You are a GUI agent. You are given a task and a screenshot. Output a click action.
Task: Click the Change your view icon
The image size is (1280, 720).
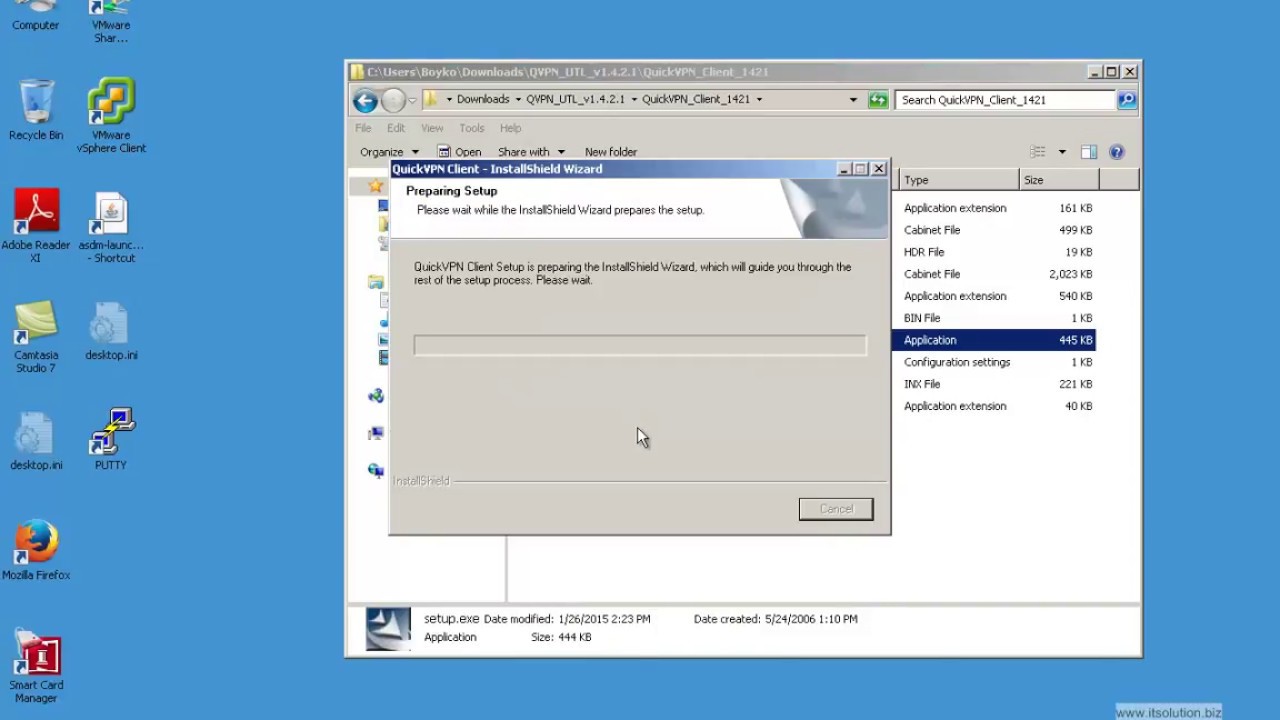1038,152
